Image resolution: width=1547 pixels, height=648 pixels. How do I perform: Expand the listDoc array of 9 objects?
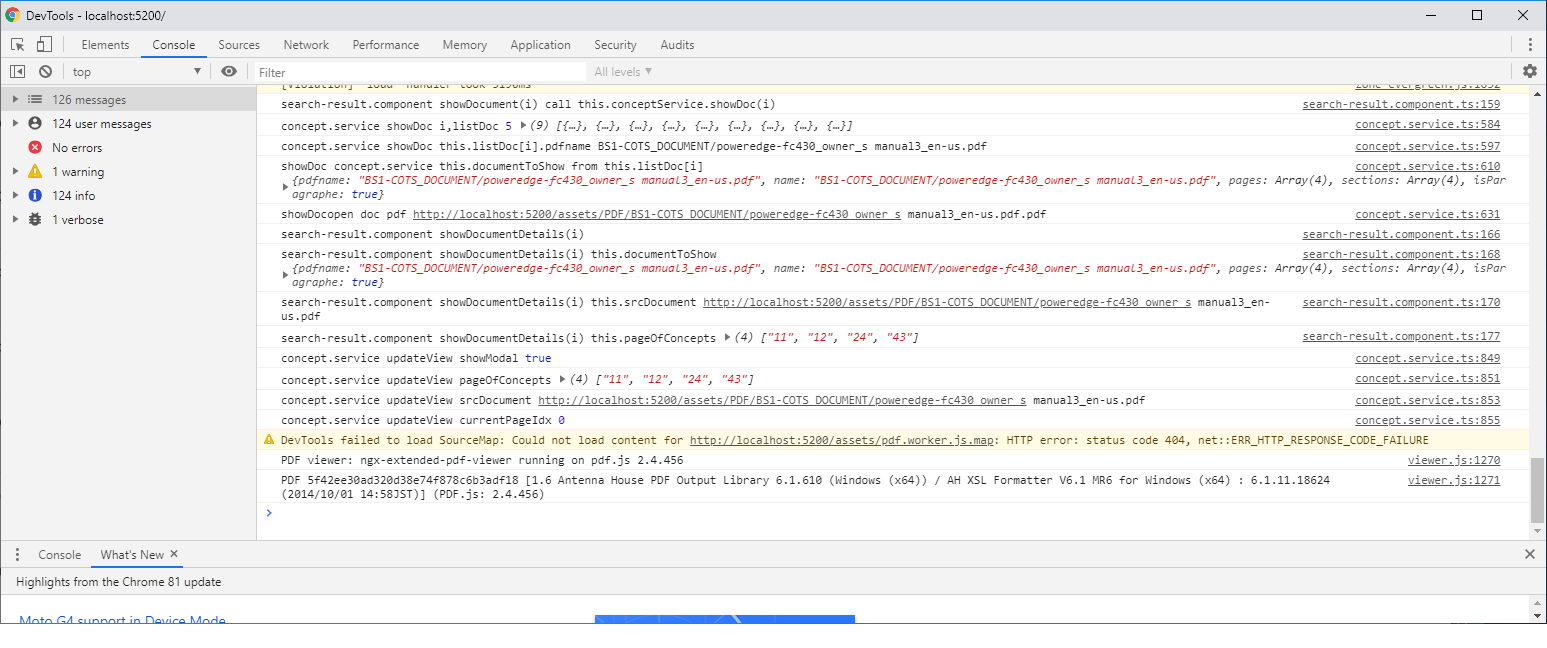pyautogui.click(x=524, y=125)
